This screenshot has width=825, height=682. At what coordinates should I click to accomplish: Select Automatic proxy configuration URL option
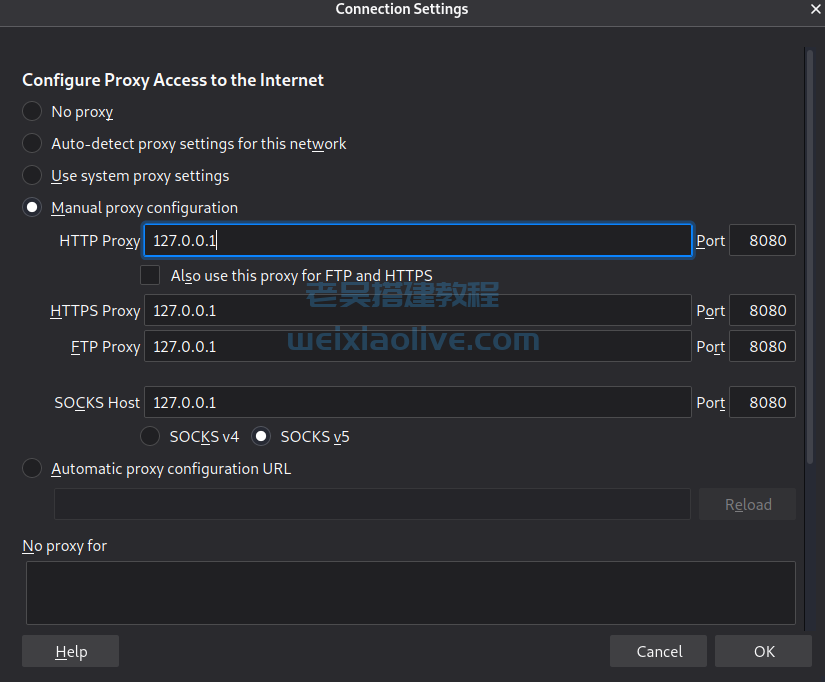pos(32,468)
